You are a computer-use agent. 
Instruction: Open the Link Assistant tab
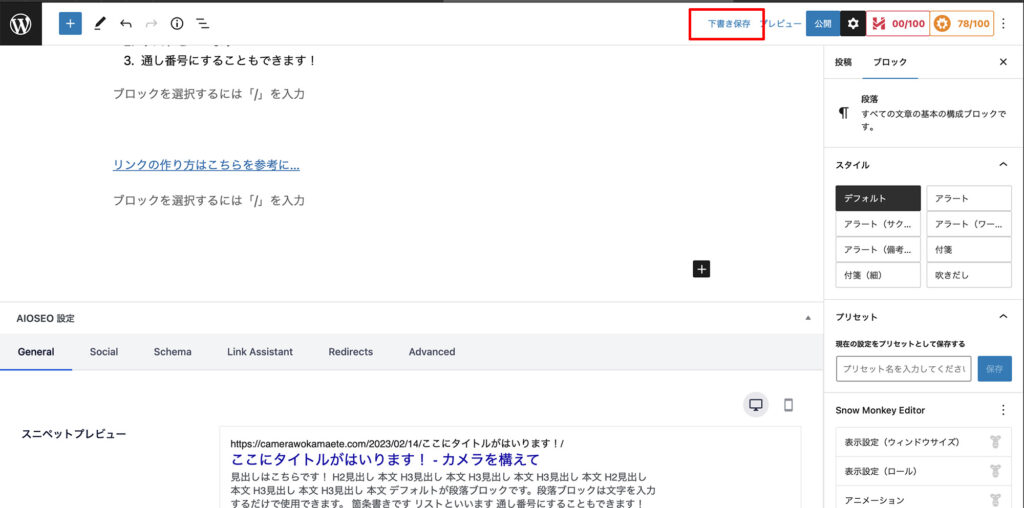(260, 351)
